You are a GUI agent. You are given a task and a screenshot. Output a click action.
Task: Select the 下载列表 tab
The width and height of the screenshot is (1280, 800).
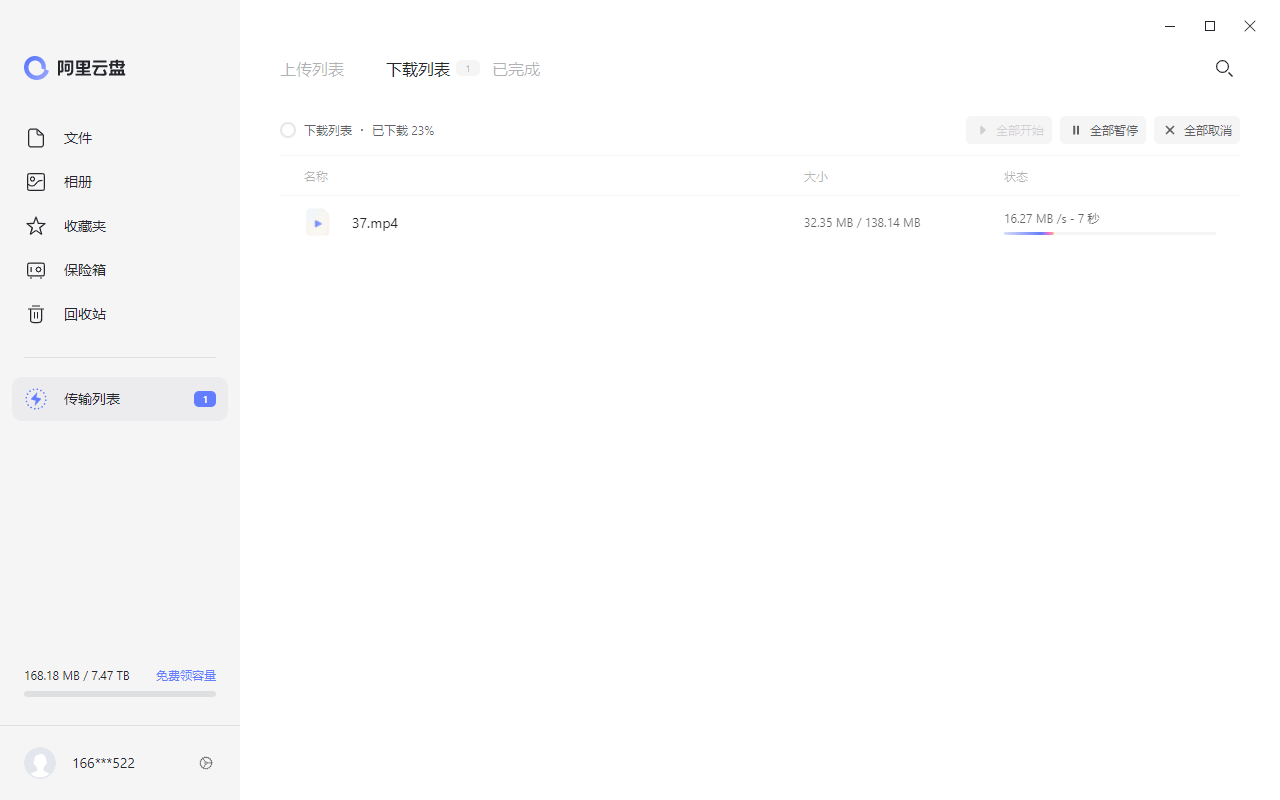click(x=418, y=69)
